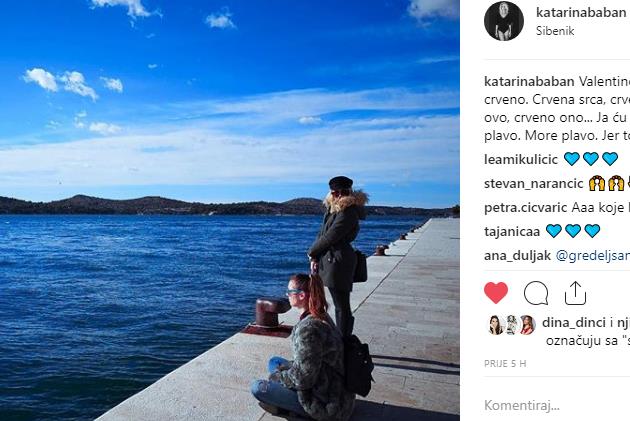Screen dimensions: 630x421
Task: Click third liker avatar thumbnail
Action: click(527, 325)
